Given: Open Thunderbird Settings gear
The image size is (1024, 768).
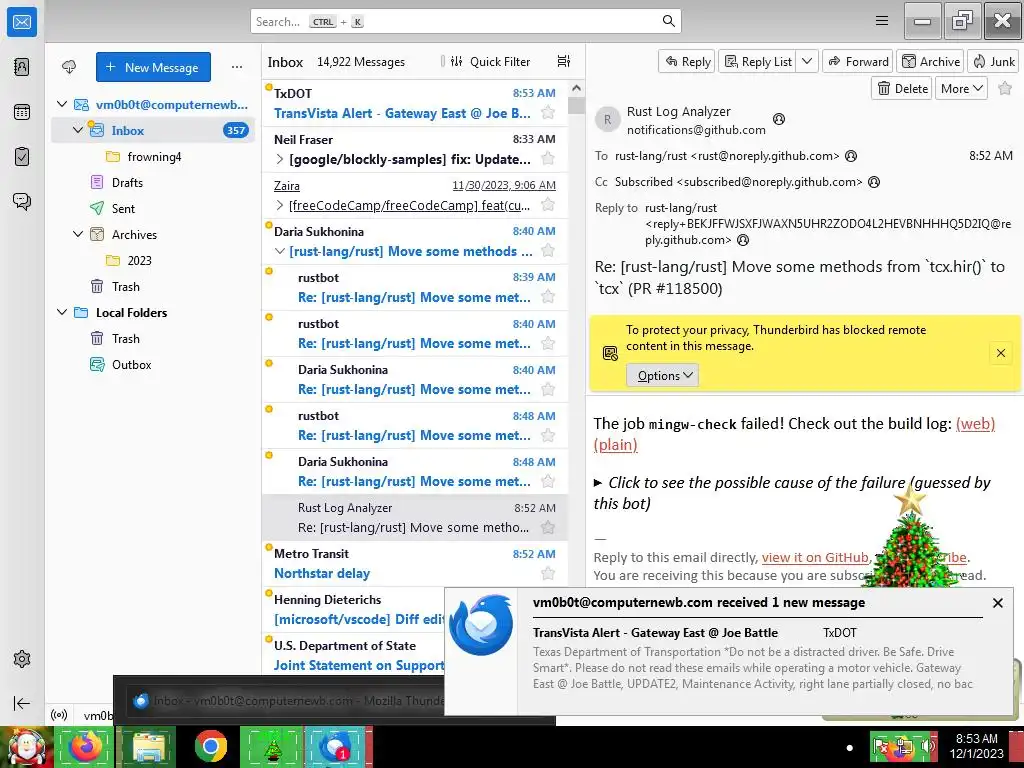Looking at the screenshot, I should coord(22,659).
